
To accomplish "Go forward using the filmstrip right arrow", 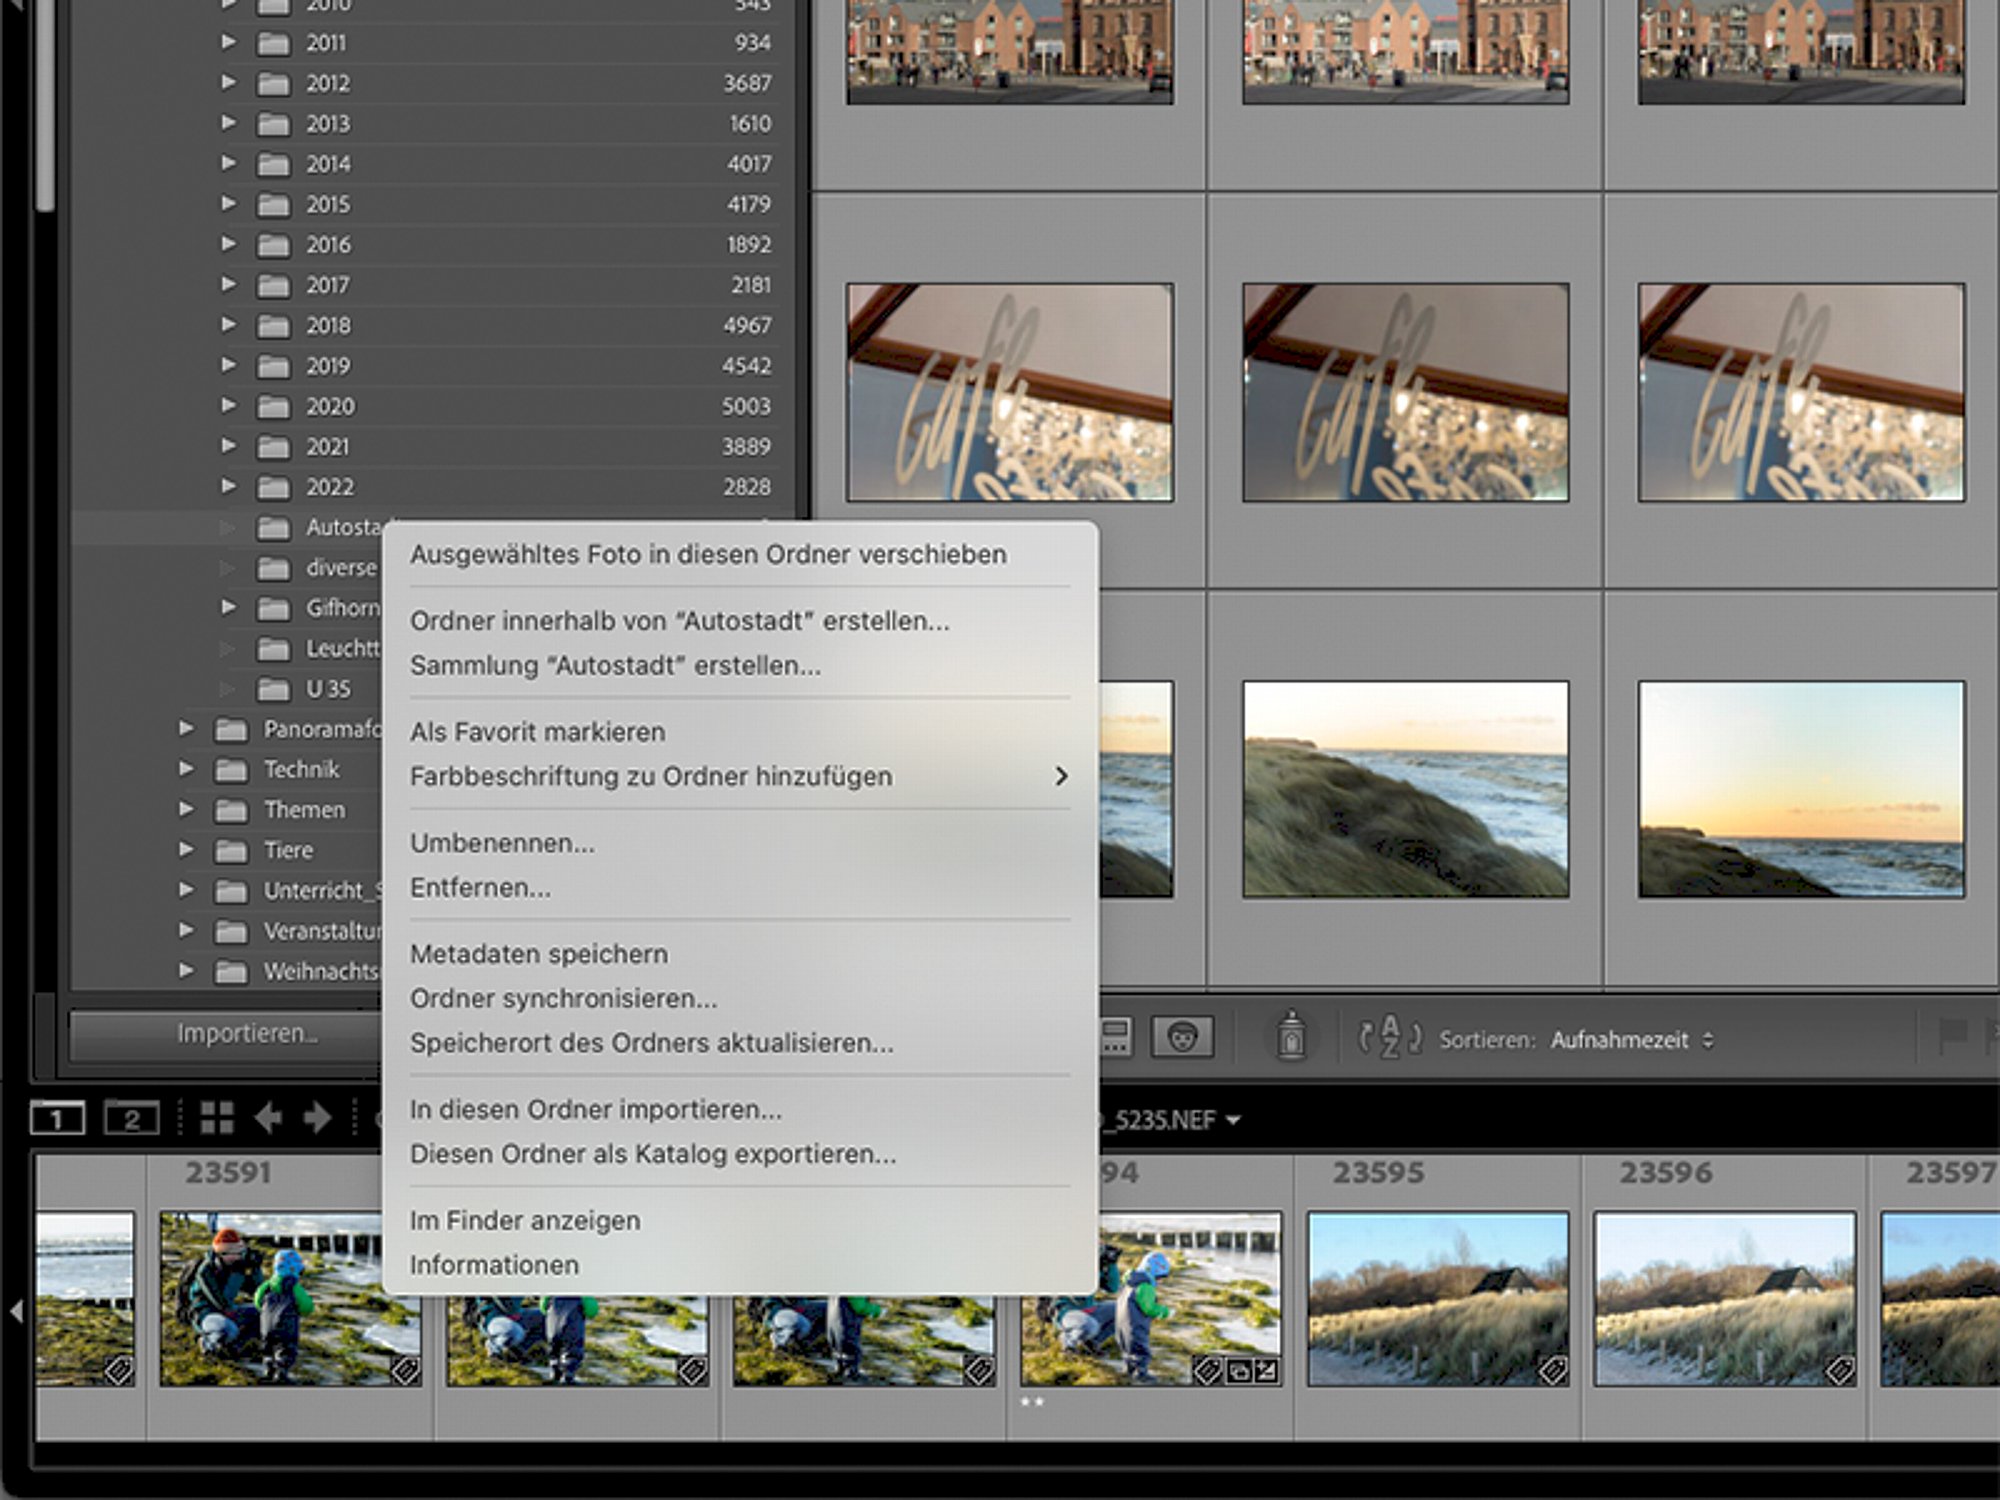I will coord(318,1118).
